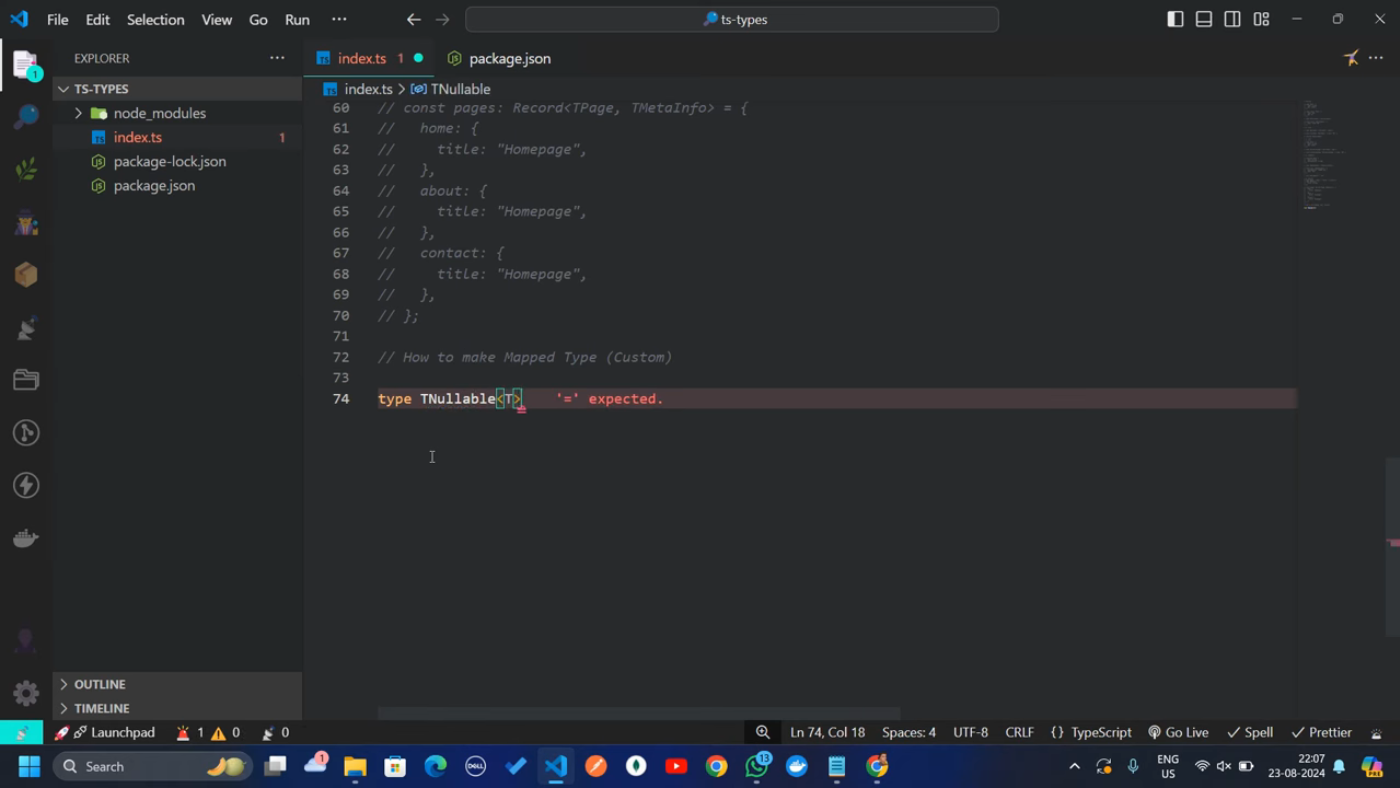Open the green leaf MongoDB icon in activity bar
1400x788 pixels.
point(26,168)
